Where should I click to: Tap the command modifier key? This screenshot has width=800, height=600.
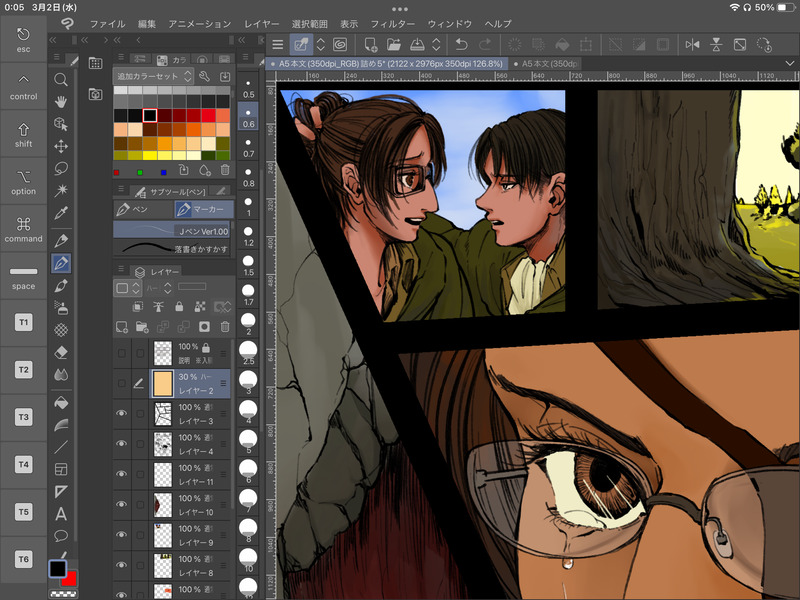coord(23,229)
